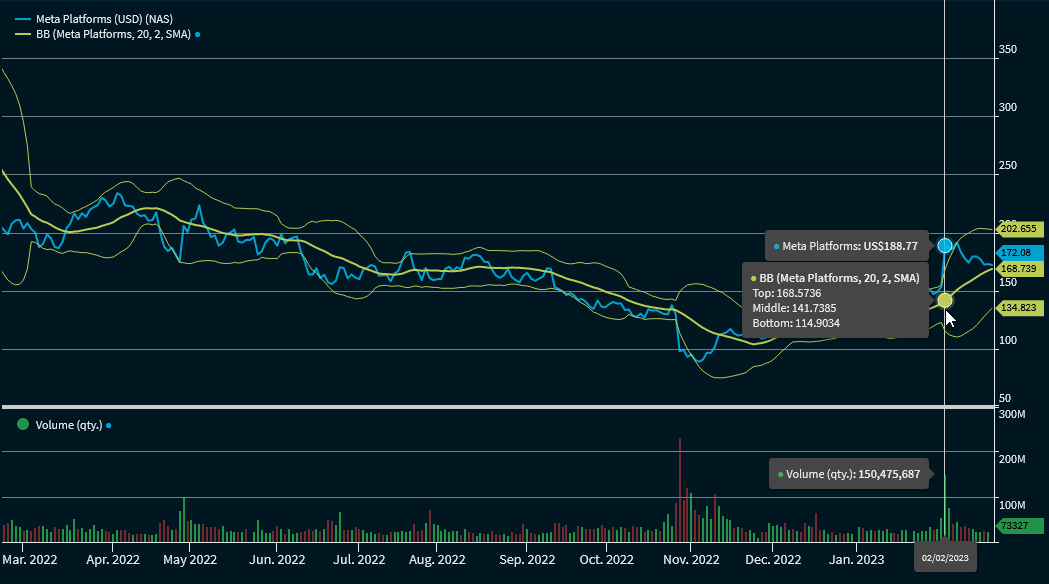
Task: Click the blue dot beside BB indicator legend
Action: coord(198,34)
